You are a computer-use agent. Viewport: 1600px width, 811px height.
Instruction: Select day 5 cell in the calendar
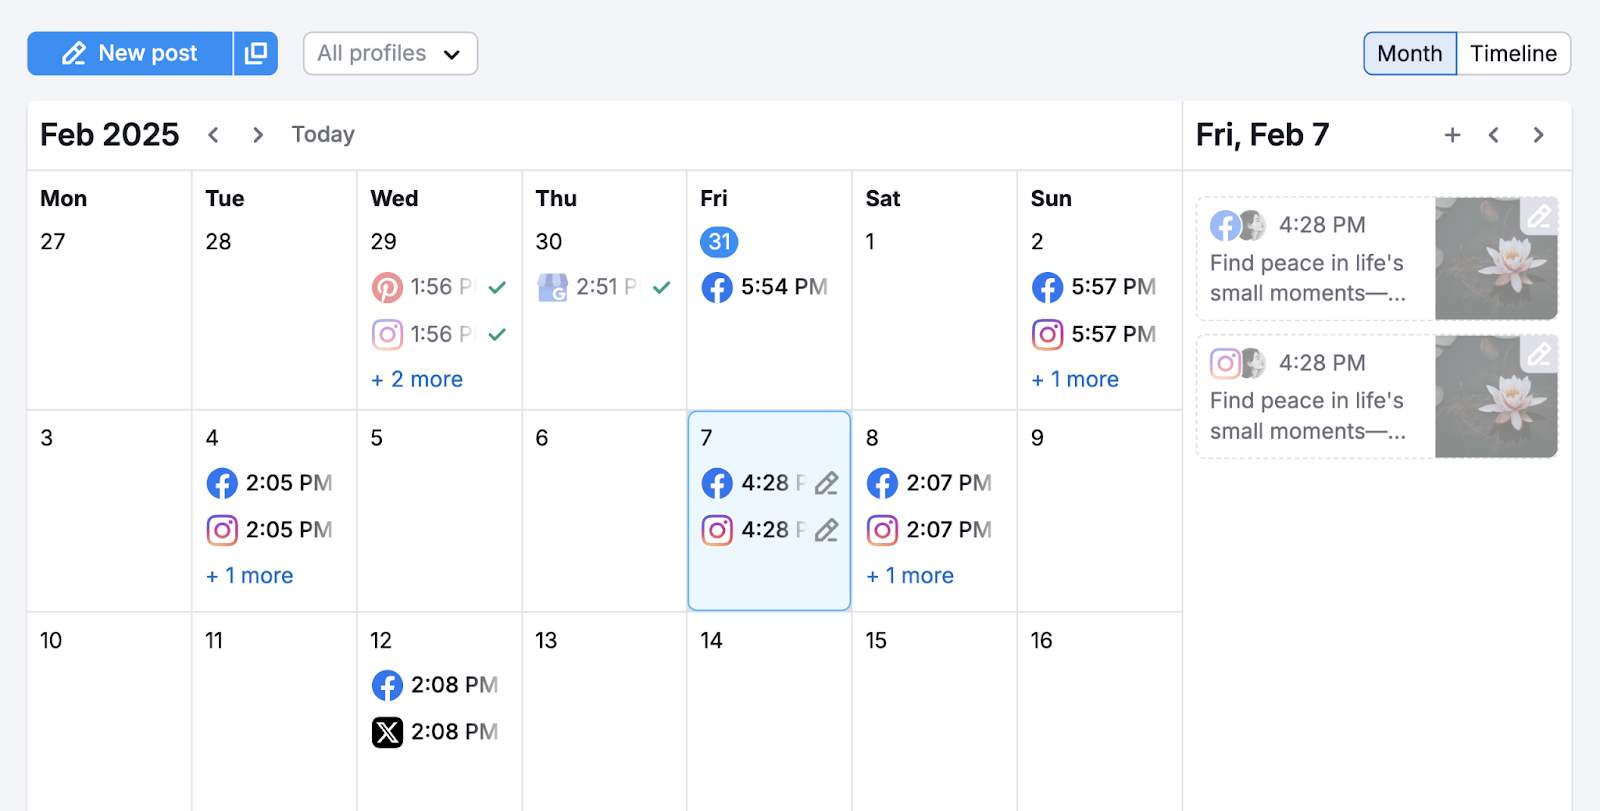click(439, 511)
